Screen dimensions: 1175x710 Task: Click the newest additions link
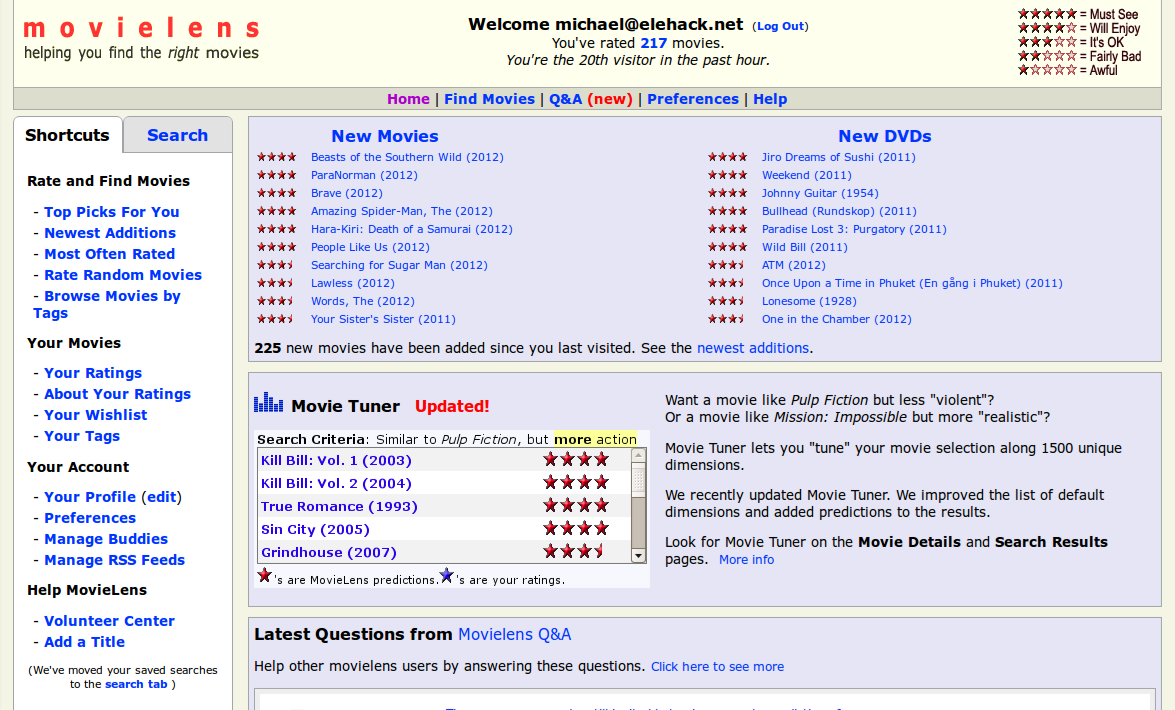click(x=753, y=348)
